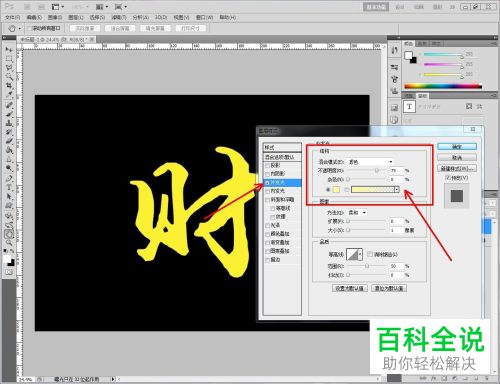Viewport: 500px width, 384px height.
Task: Select the Healing Brush tool
Action: click(x=9, y=105)
